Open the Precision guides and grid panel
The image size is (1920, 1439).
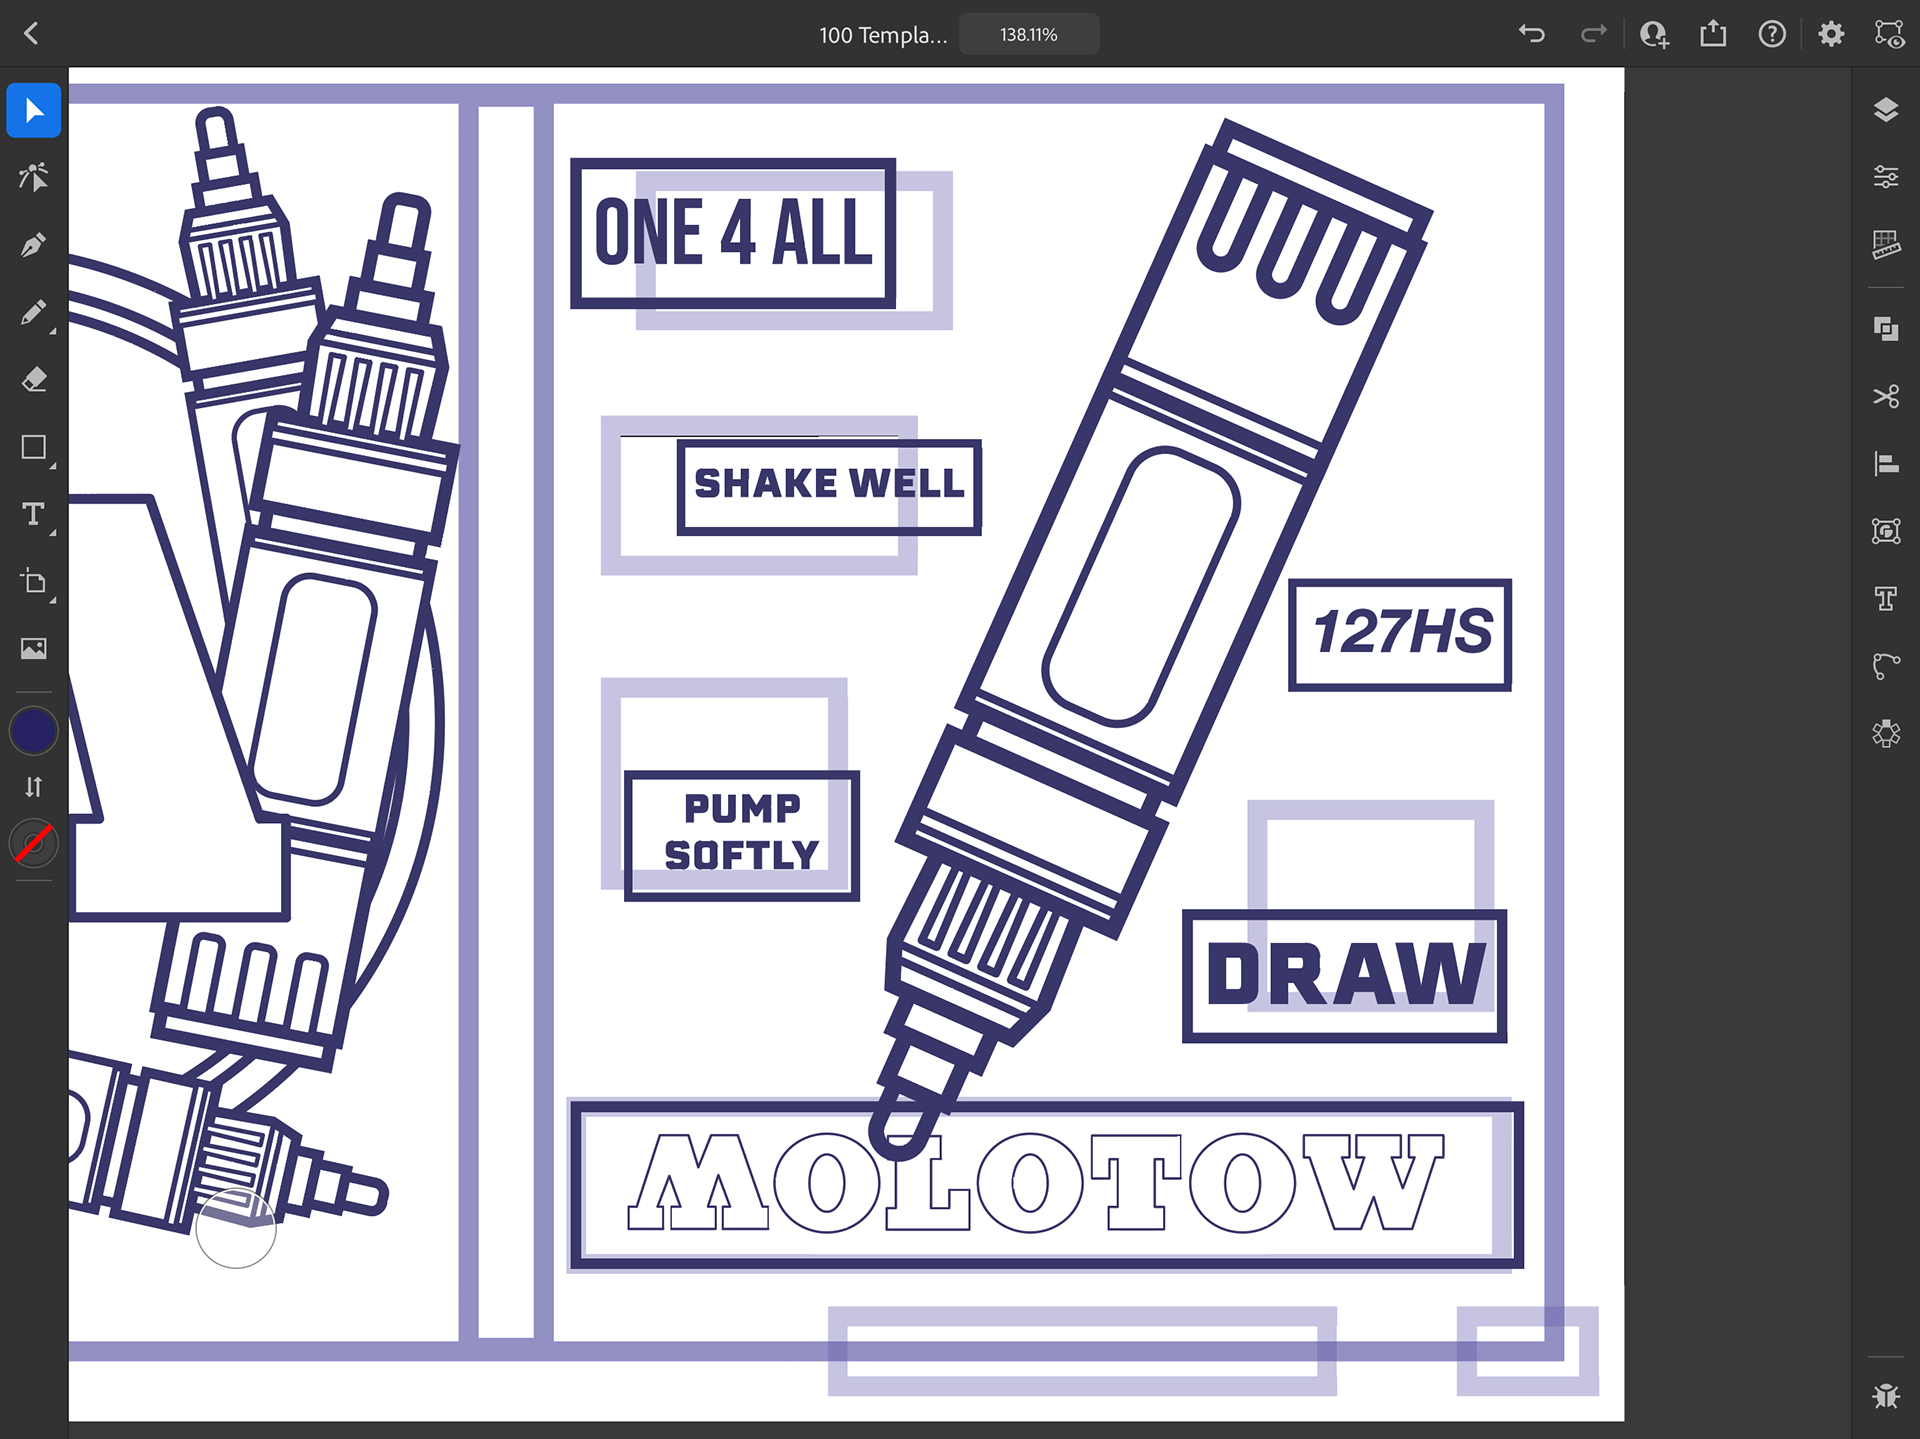click(1886, 244)
